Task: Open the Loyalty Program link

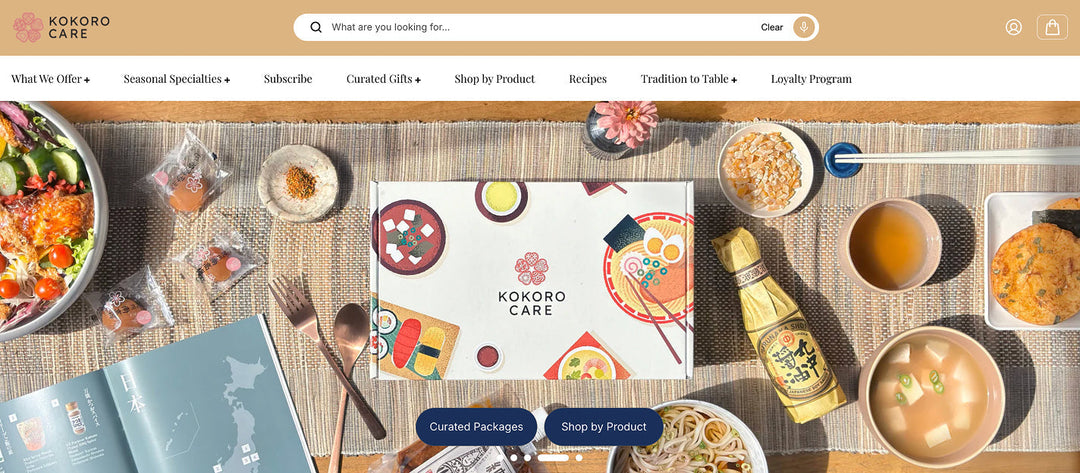Action: point(811,79)
